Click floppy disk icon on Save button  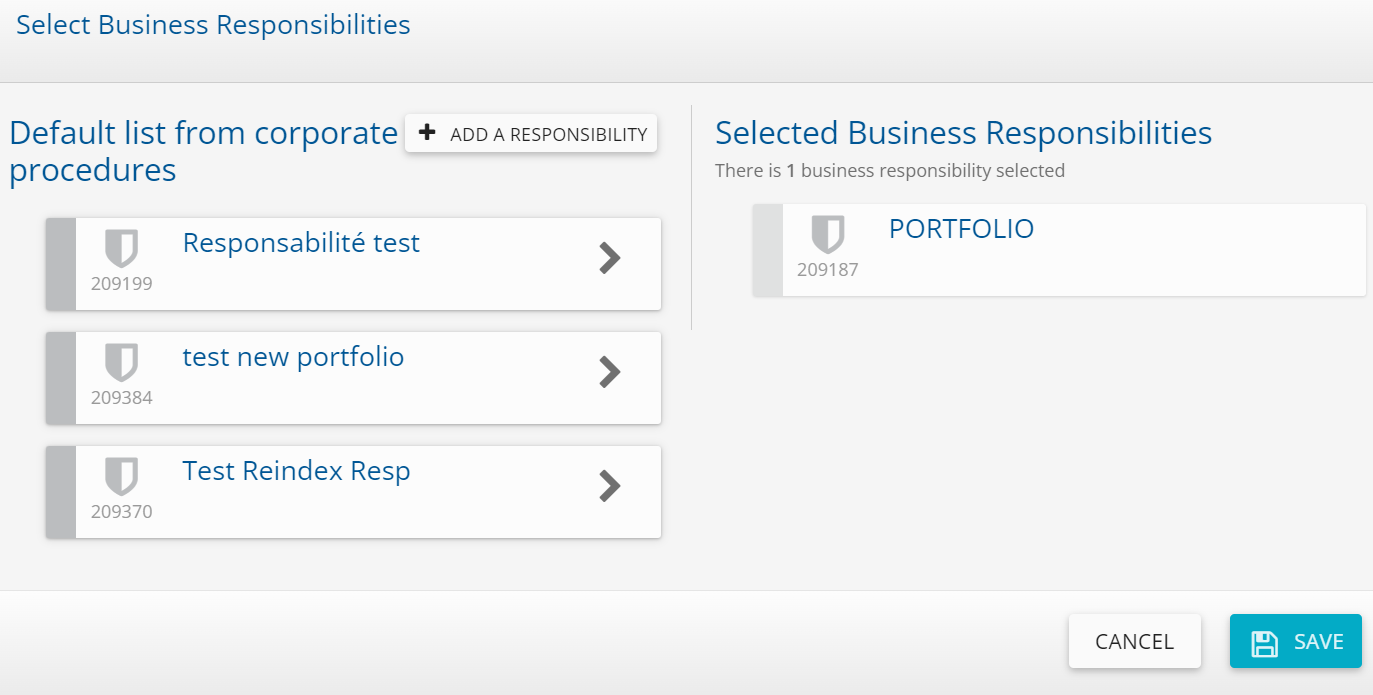click(1265, 642)
